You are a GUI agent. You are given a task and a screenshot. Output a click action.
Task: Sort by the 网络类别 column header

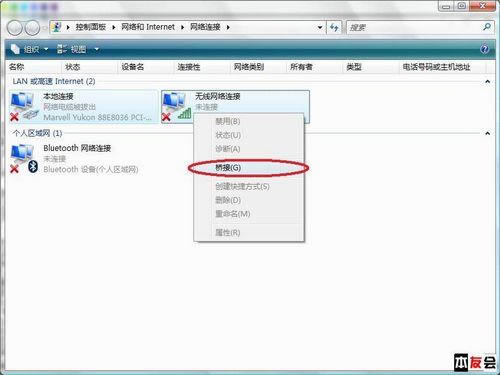click(259, 67)
